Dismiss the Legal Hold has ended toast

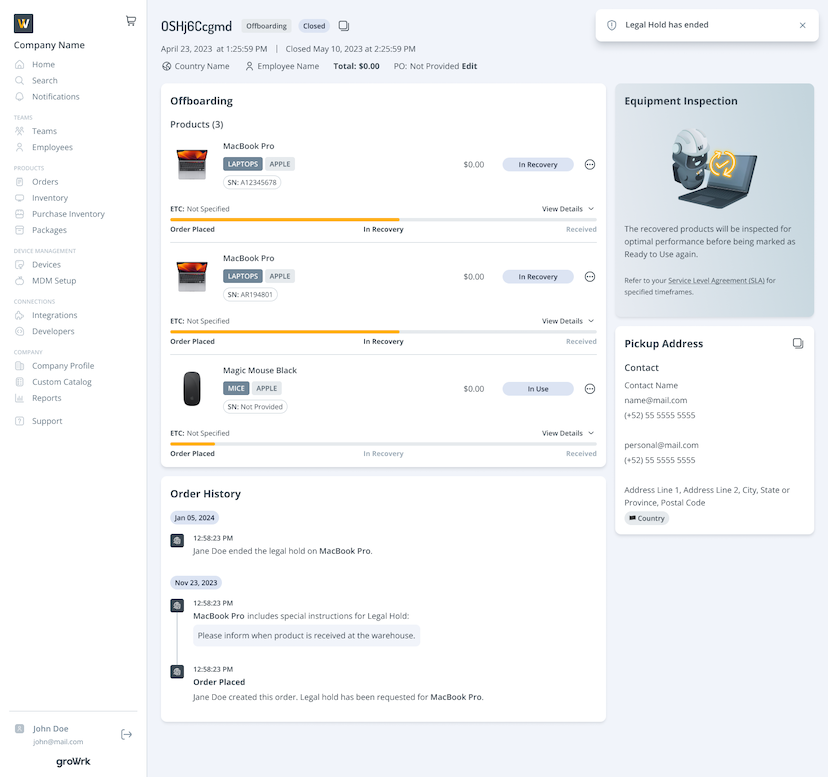click(x=802, y=25)
